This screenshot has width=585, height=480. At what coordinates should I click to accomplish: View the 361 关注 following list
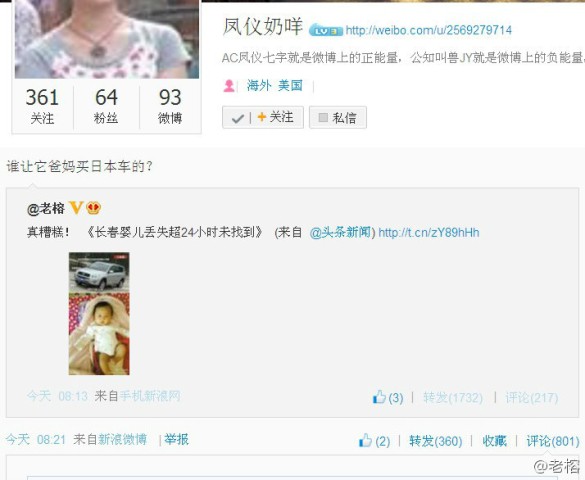click(x=42, y=106)
